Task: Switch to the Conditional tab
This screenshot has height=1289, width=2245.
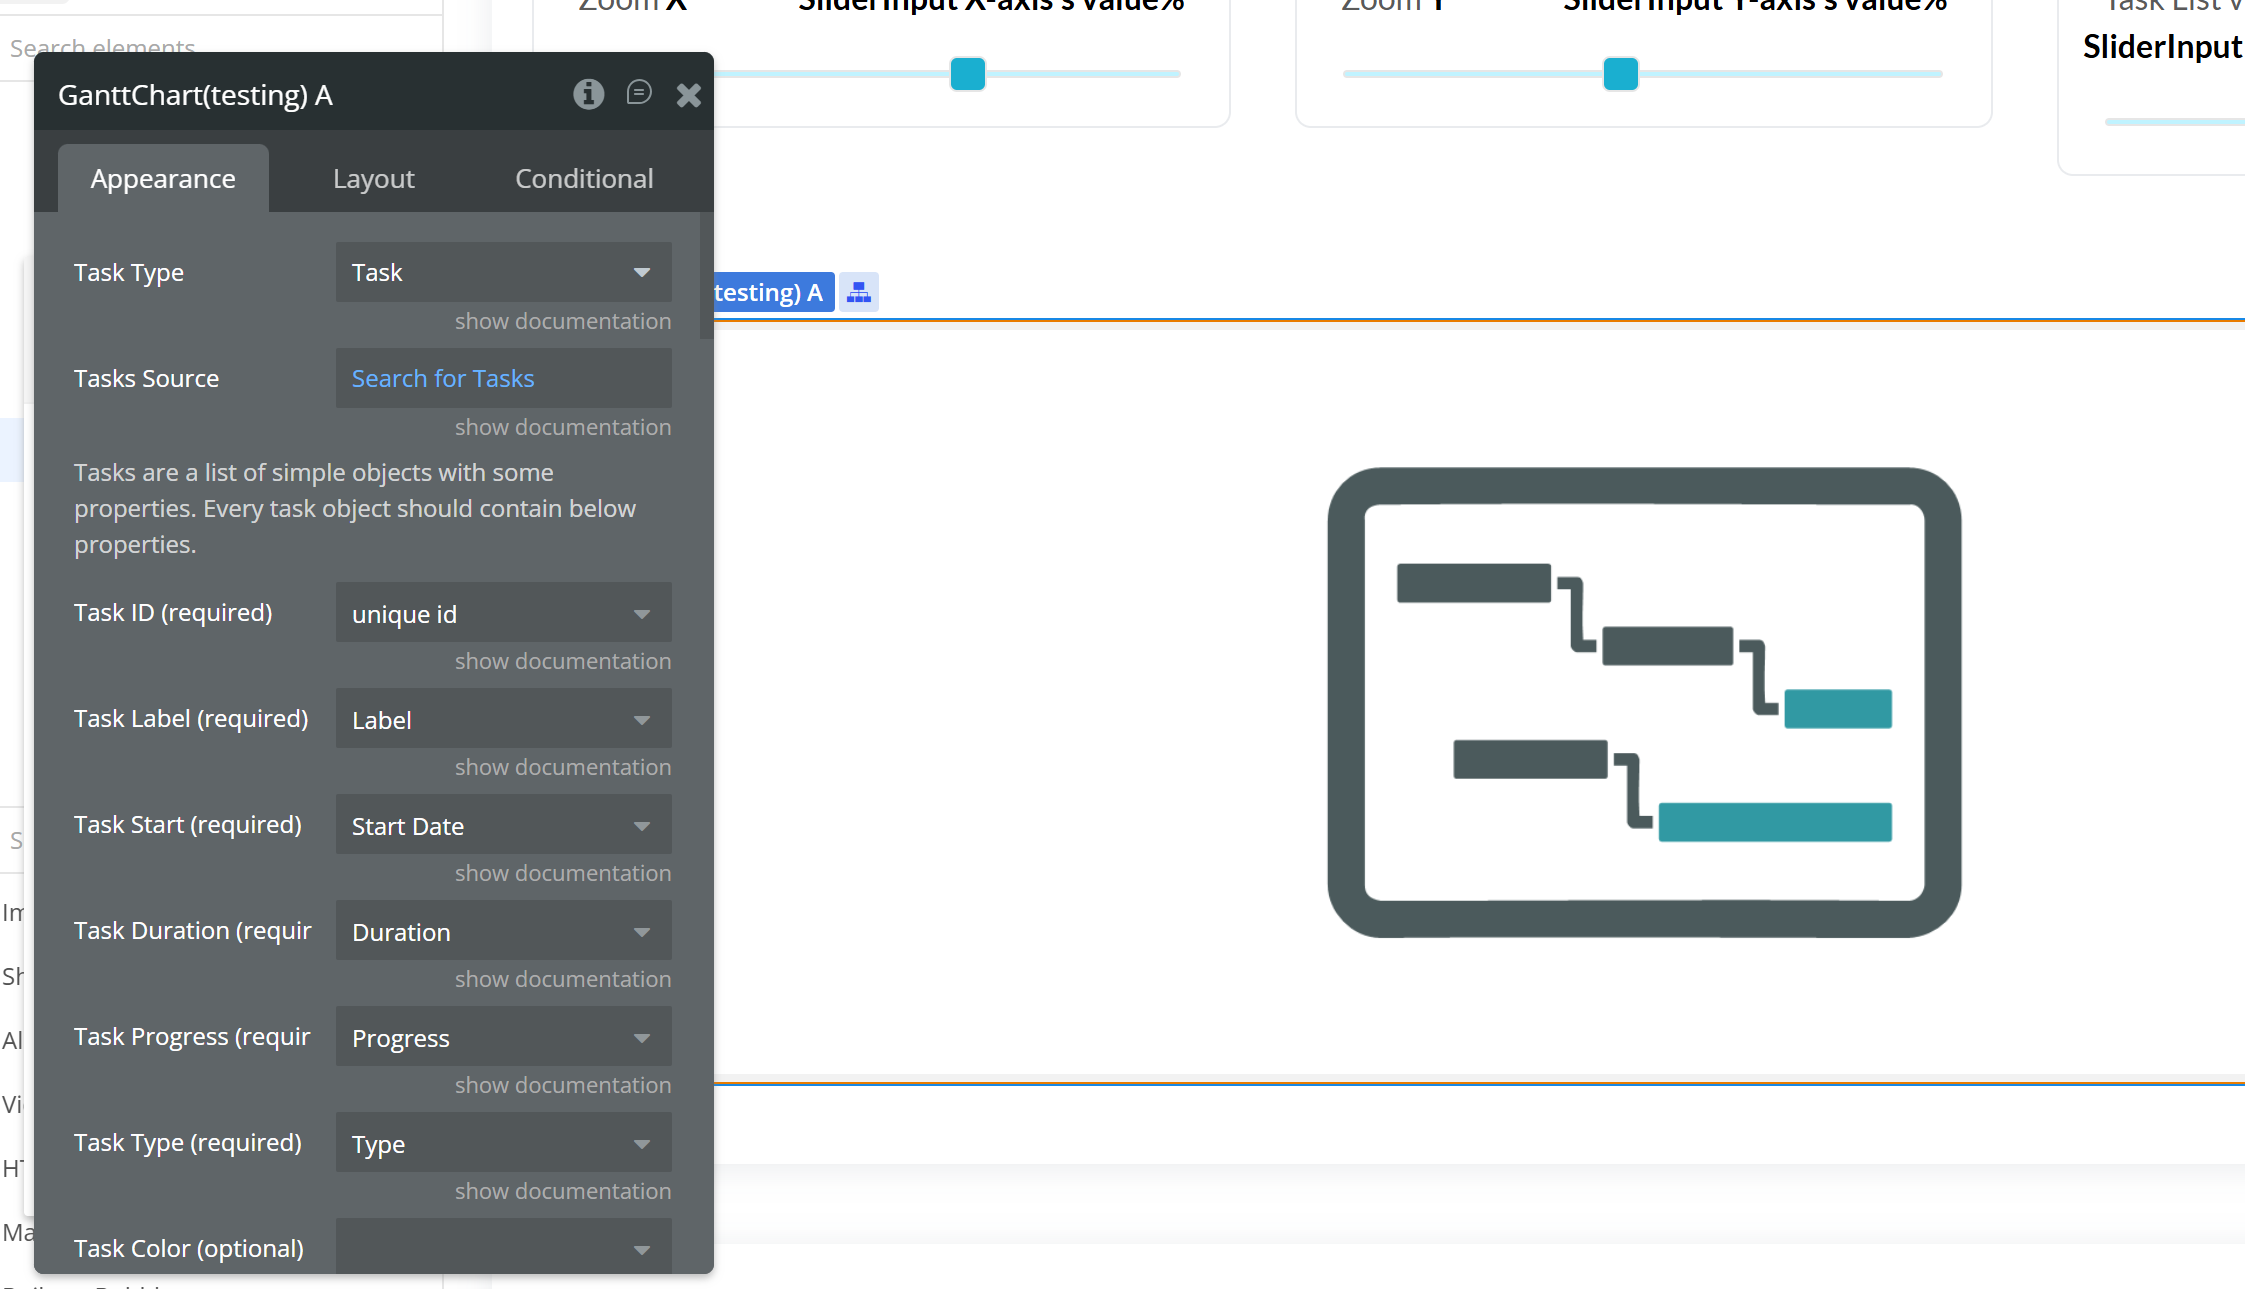Action: 584,178
